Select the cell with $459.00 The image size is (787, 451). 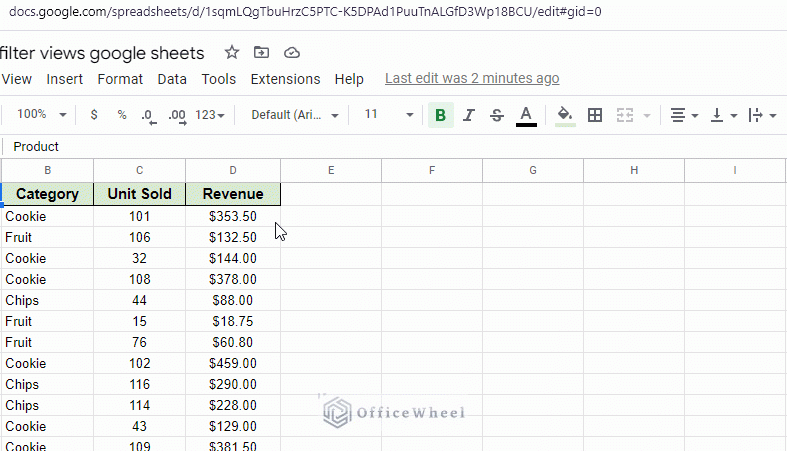tap(233, 363)
